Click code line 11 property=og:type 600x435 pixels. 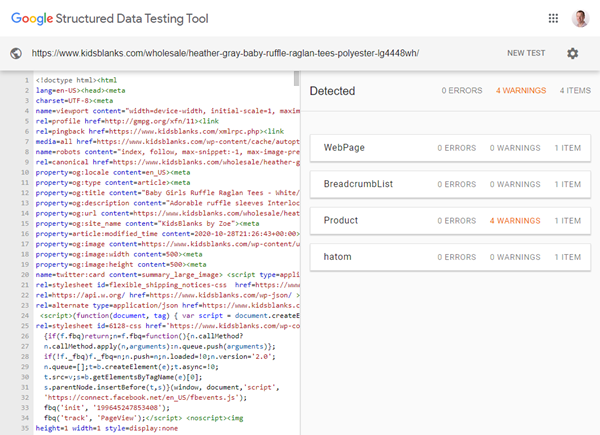113,183
